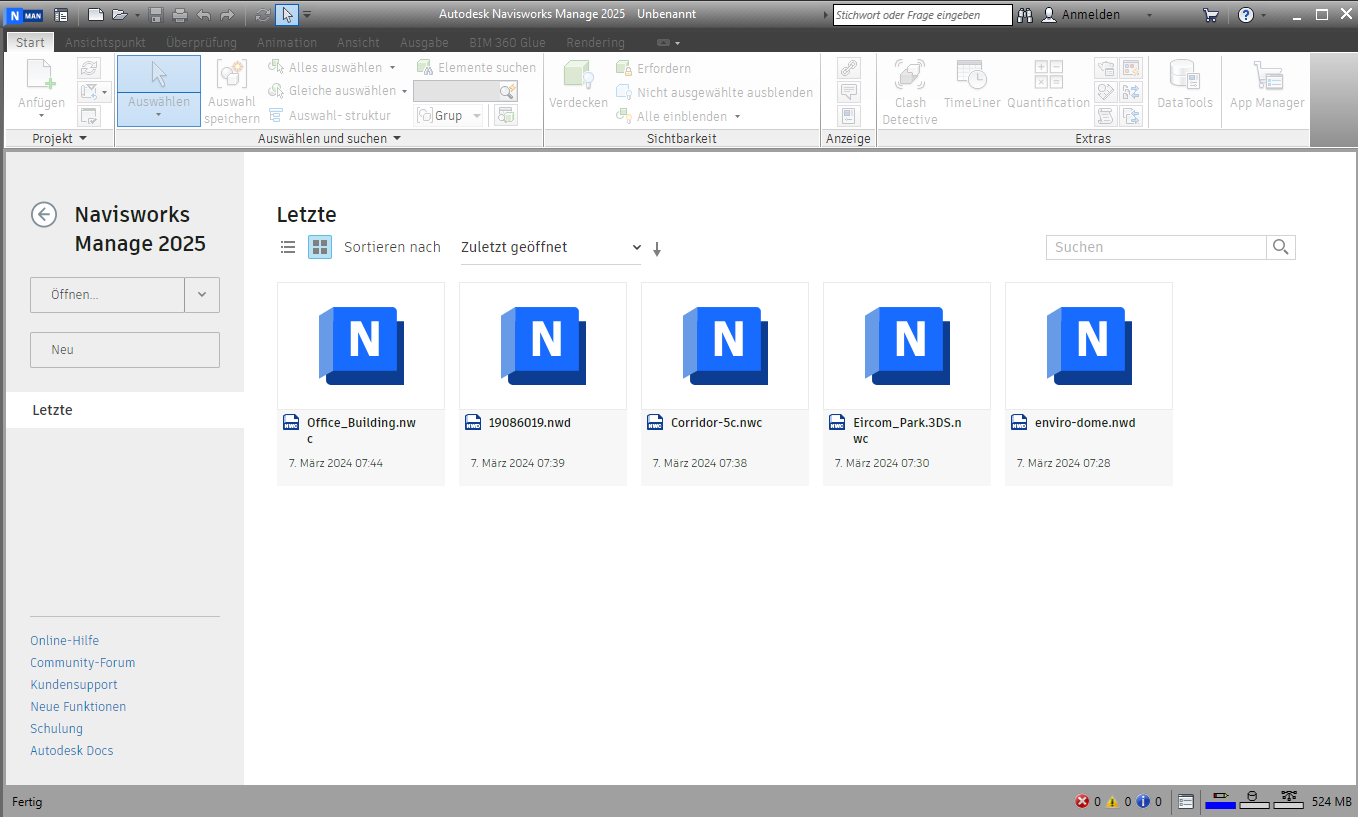Click the magnifier icon next to the Suchen field
Viewport: 1358px width, 817px height.
coord(1281,247)
